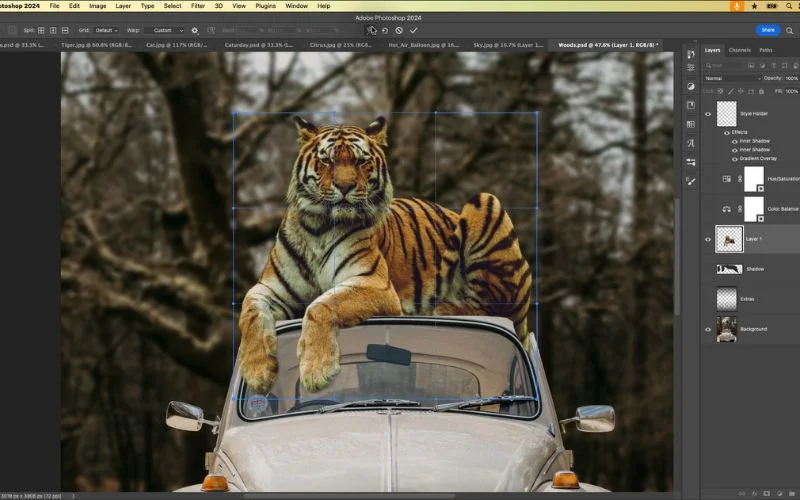
Task: Hide the Style Holder layer
Action: coord(708,114)
